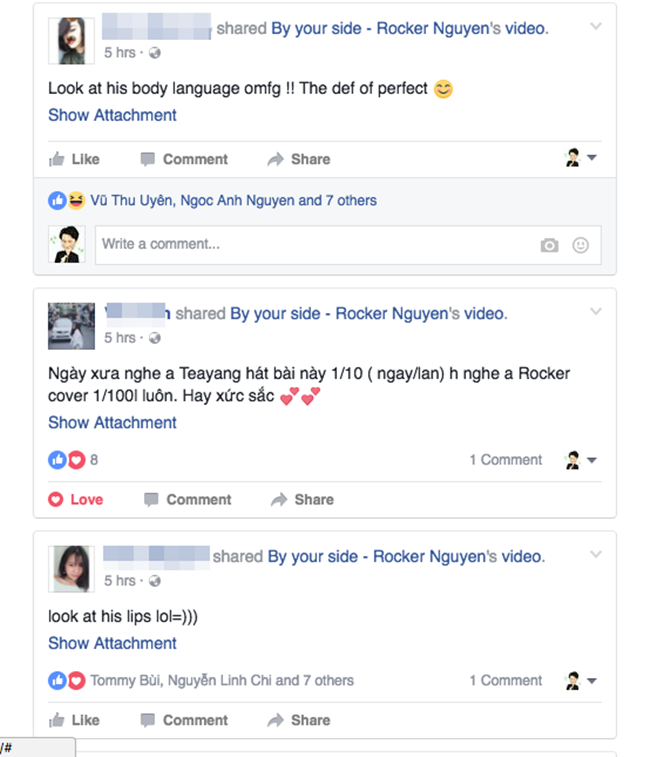Open the profile picture of the second post's author
The height and width of the screenshot is (757, 650).
(x=71, y=326)
